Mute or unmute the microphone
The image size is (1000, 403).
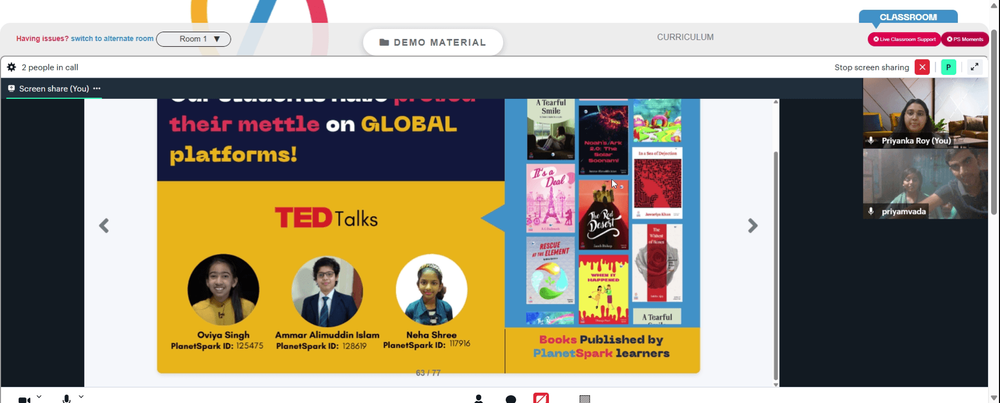point(66,399)
